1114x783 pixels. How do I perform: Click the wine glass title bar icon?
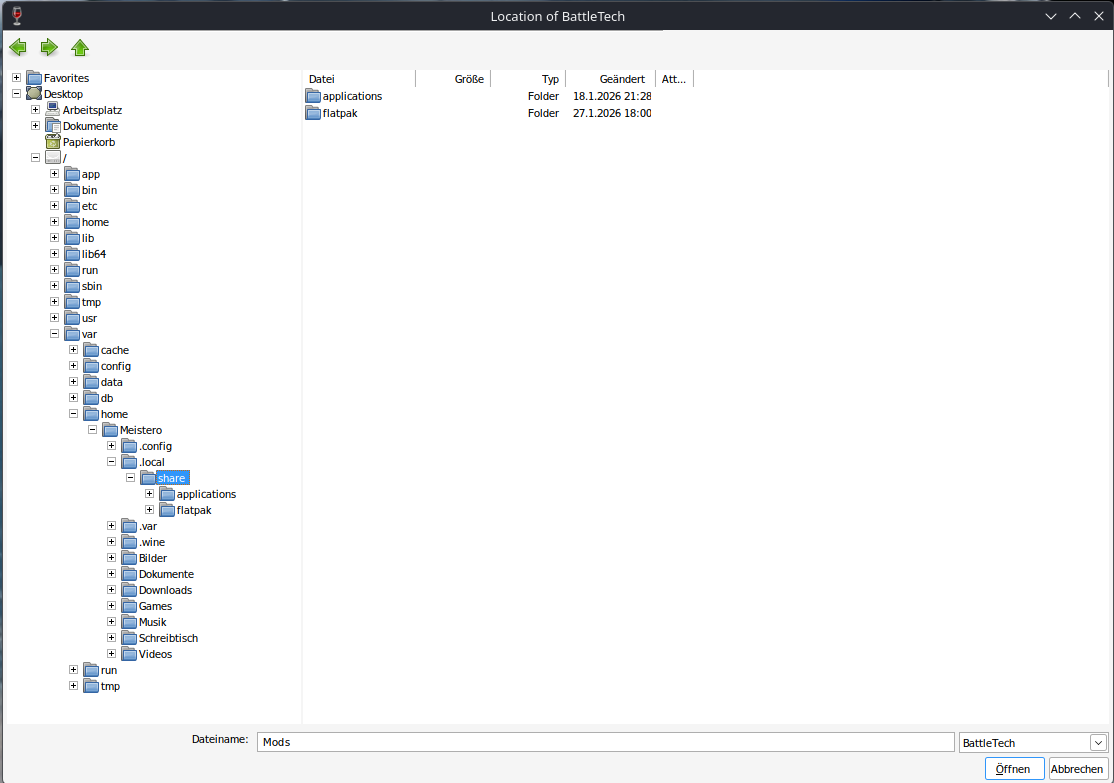tap(17, 16)
